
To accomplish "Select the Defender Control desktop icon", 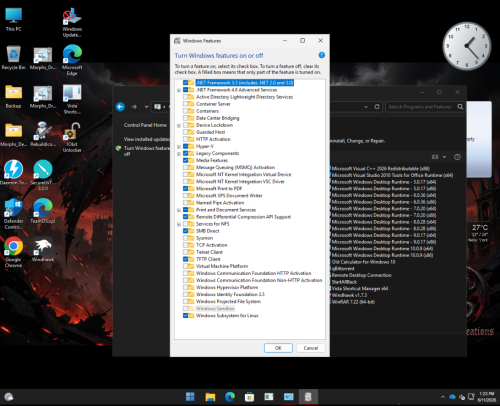I will 14,213.
